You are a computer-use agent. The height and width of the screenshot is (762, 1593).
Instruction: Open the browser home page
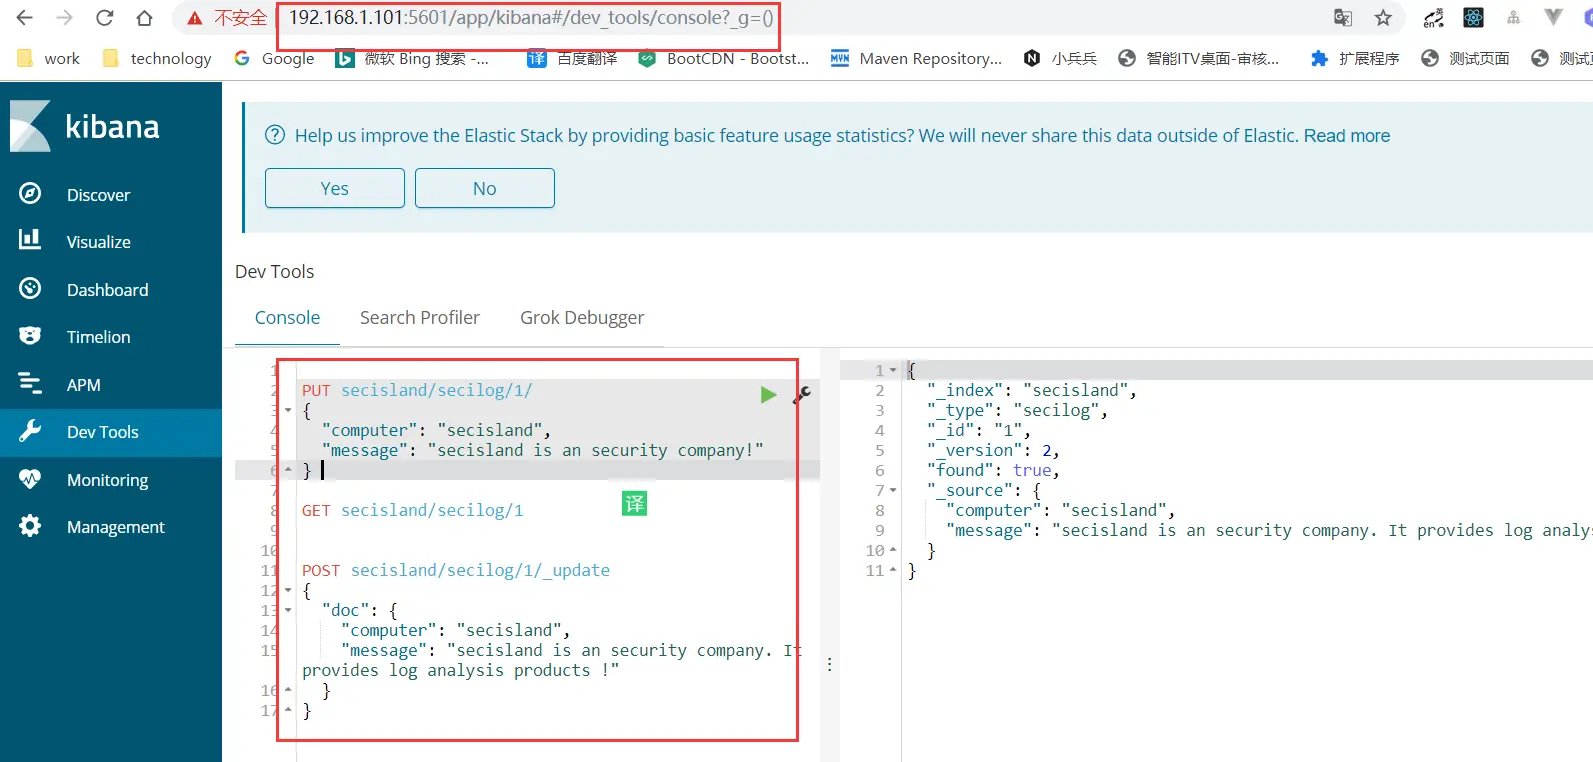(145, 18)
